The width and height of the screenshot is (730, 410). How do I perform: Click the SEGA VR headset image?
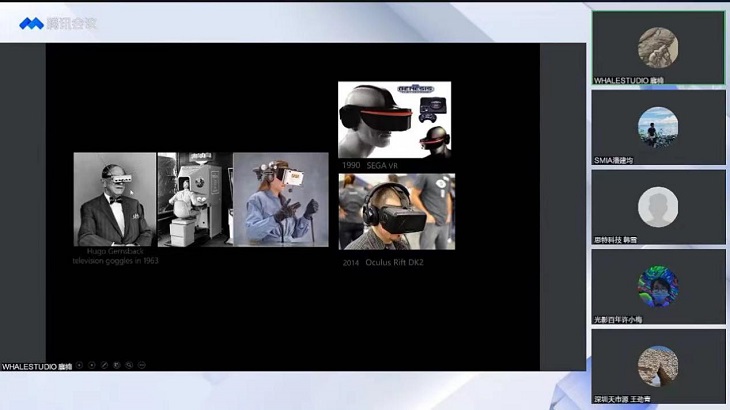(x=394, y=119)
